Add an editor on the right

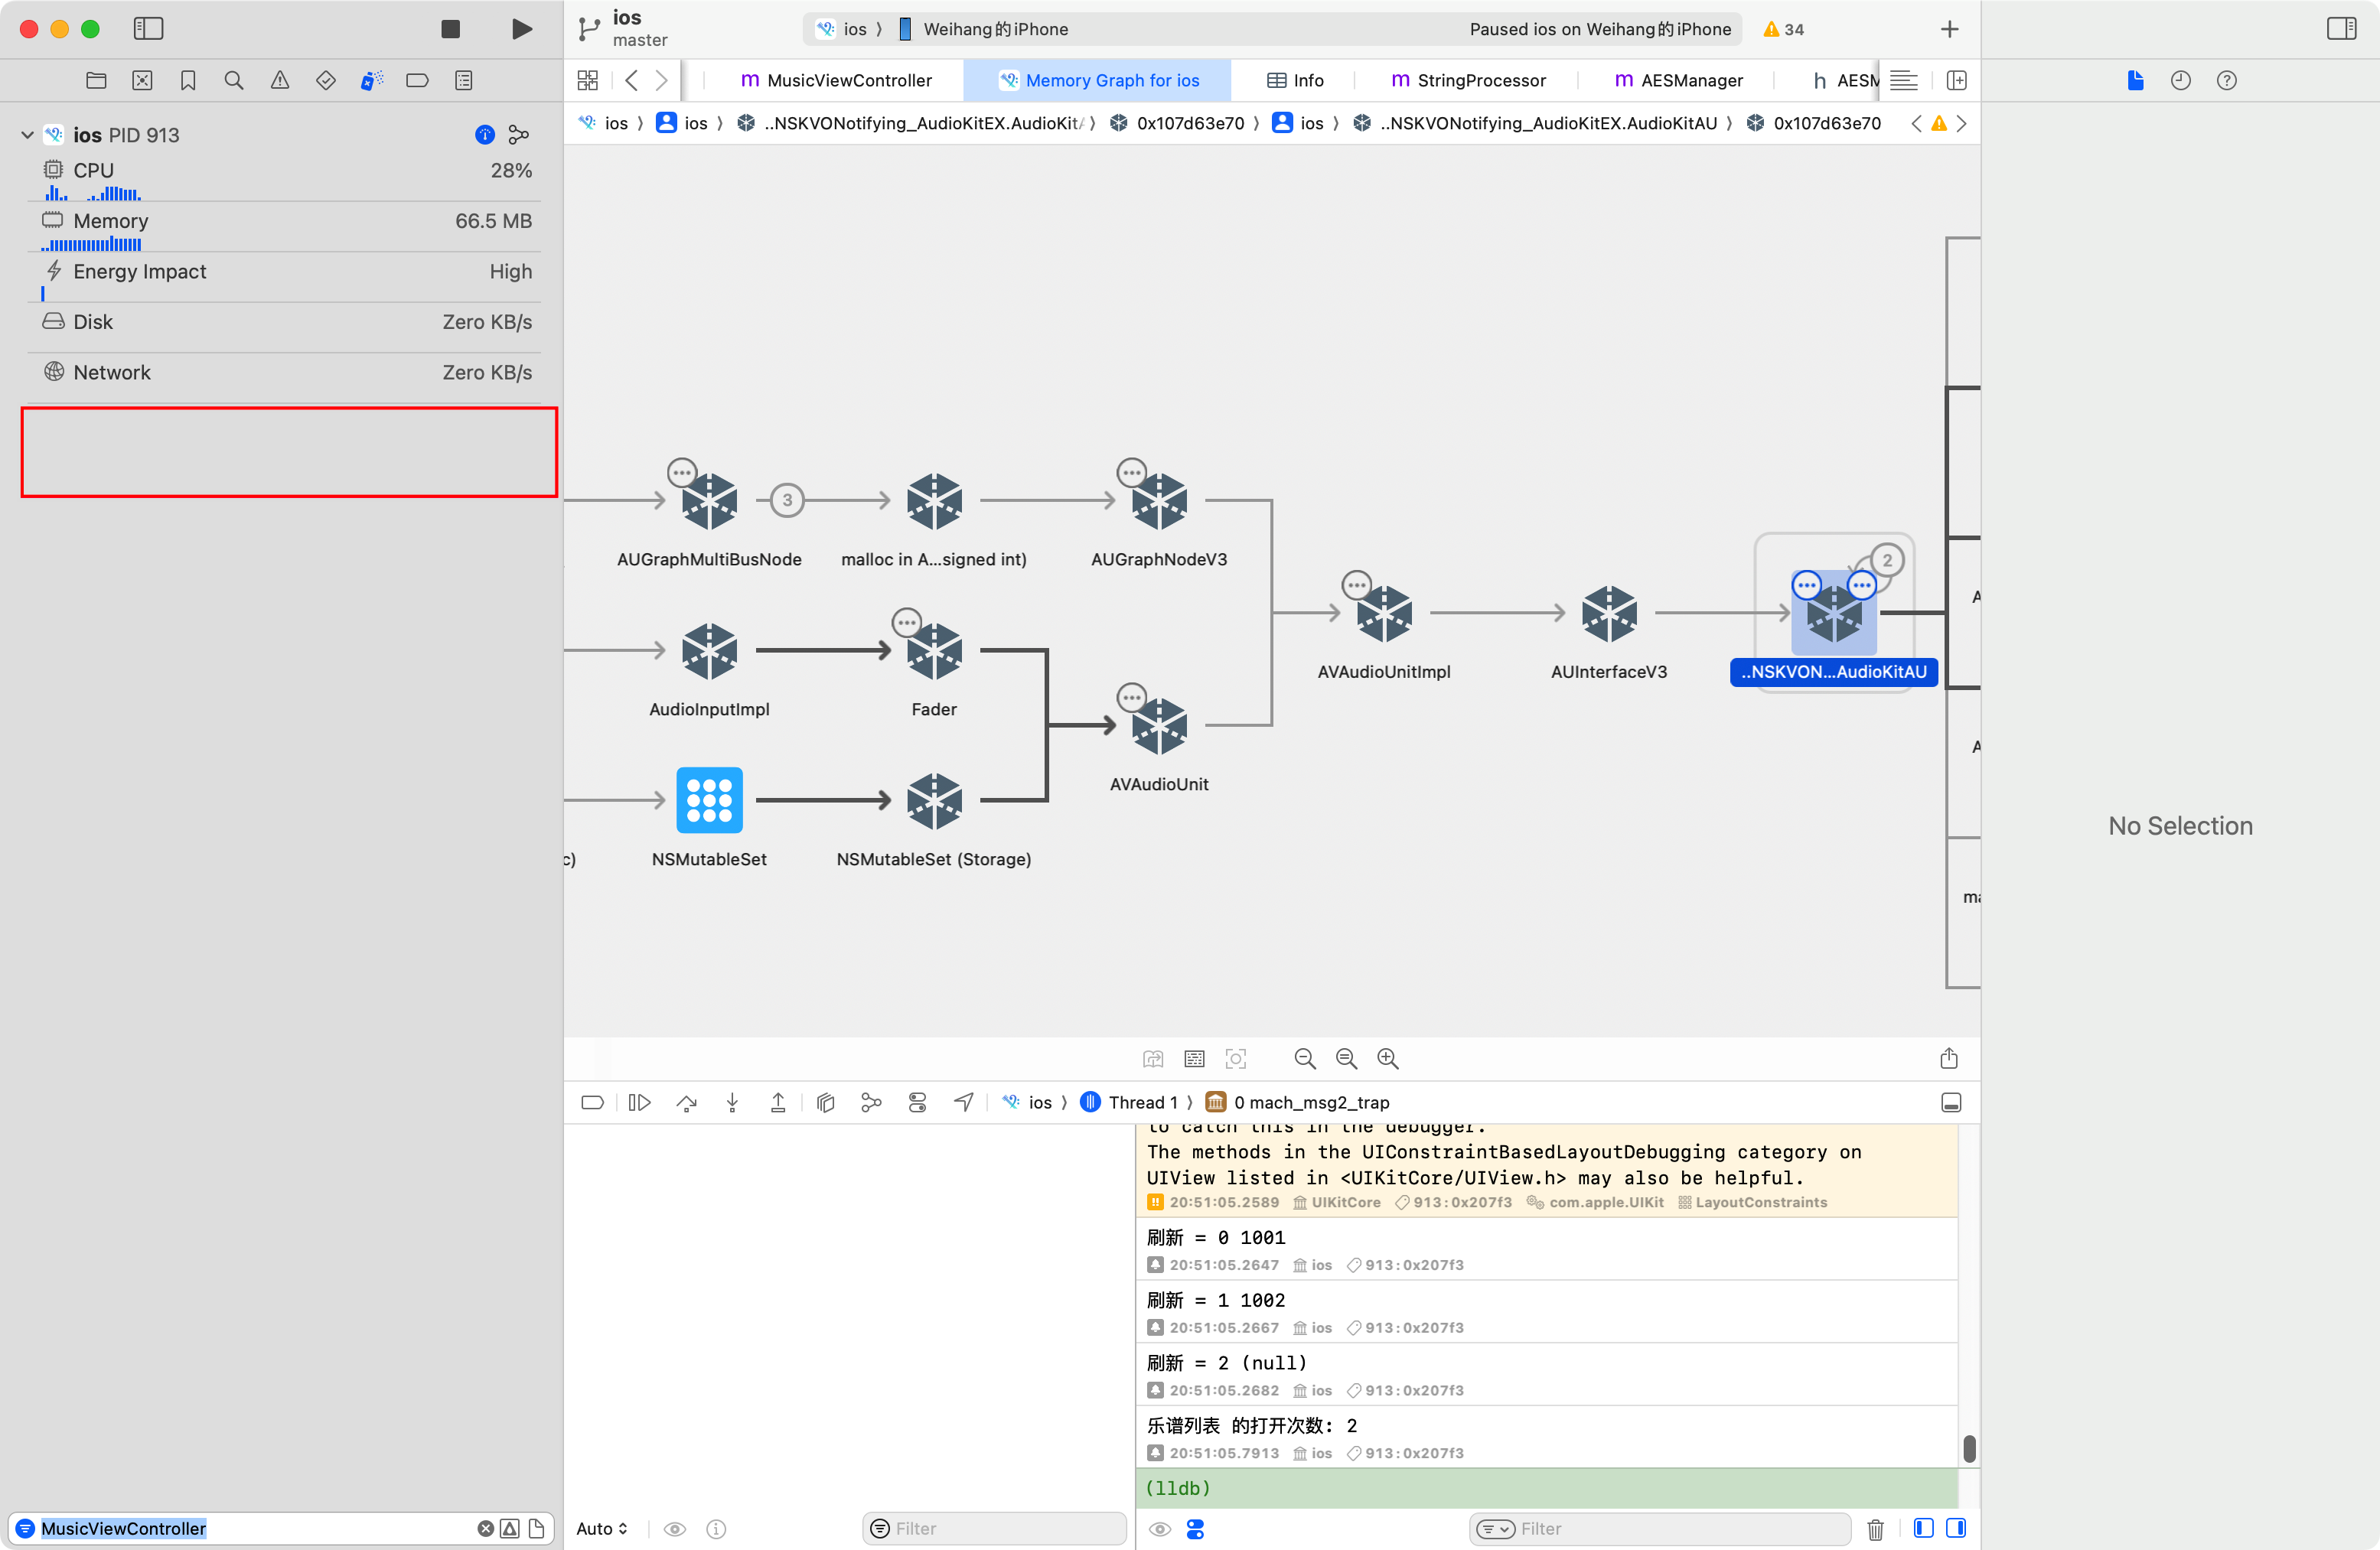tap(1957, 80)
